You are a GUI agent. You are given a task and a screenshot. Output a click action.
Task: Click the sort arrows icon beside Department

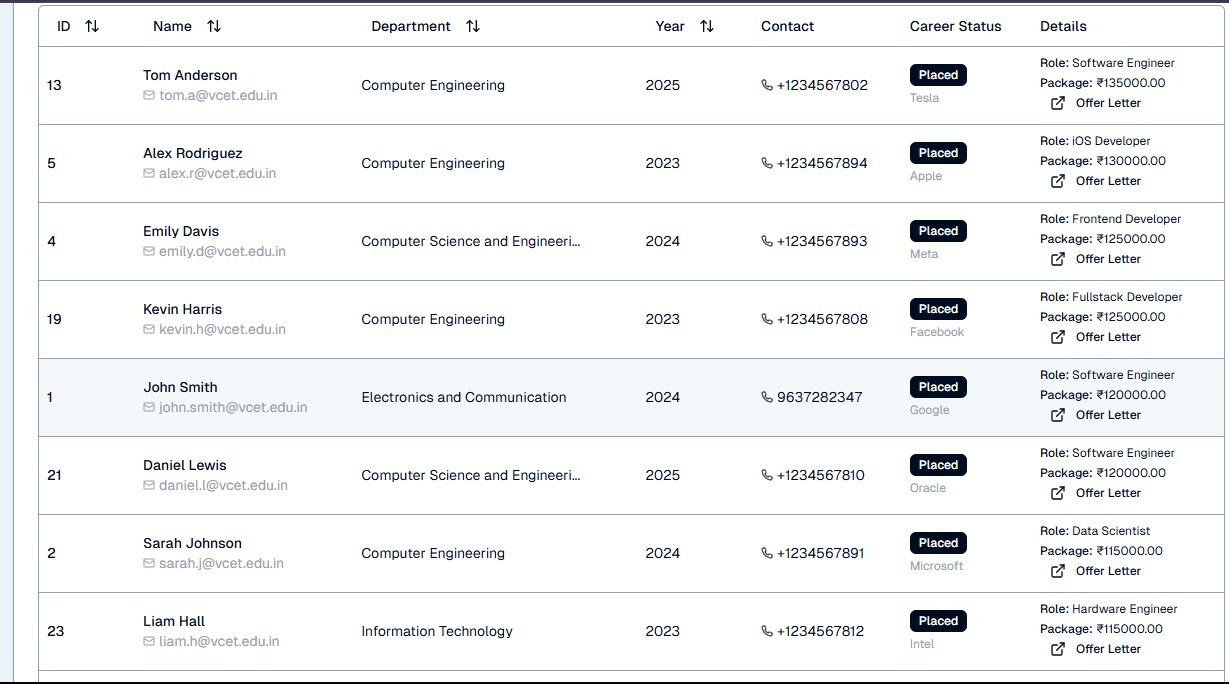point(473,27)
